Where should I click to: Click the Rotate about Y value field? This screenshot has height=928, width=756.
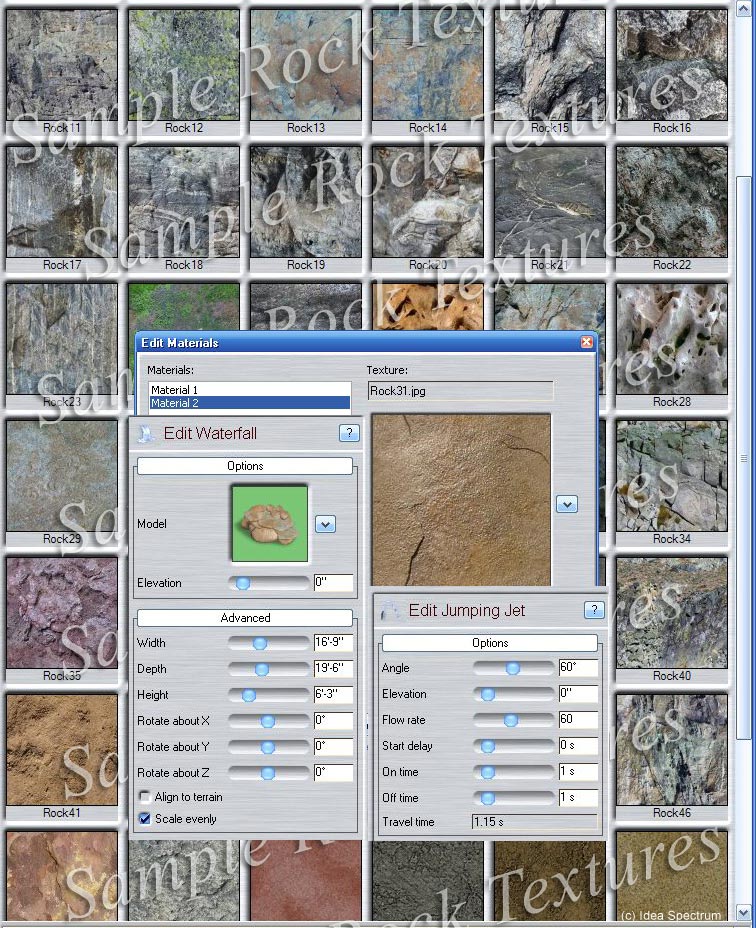pos(333,747)
